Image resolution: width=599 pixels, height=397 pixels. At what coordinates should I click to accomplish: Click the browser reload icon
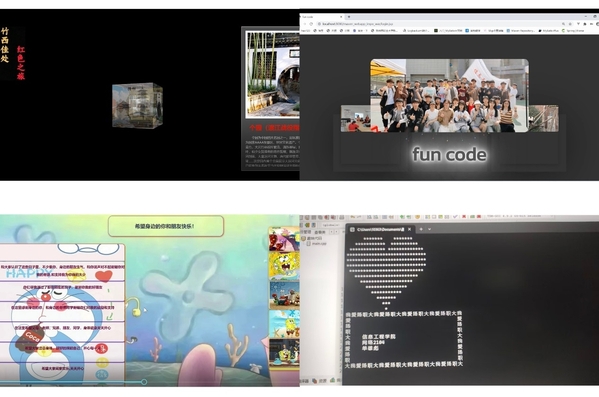(311, 24)
